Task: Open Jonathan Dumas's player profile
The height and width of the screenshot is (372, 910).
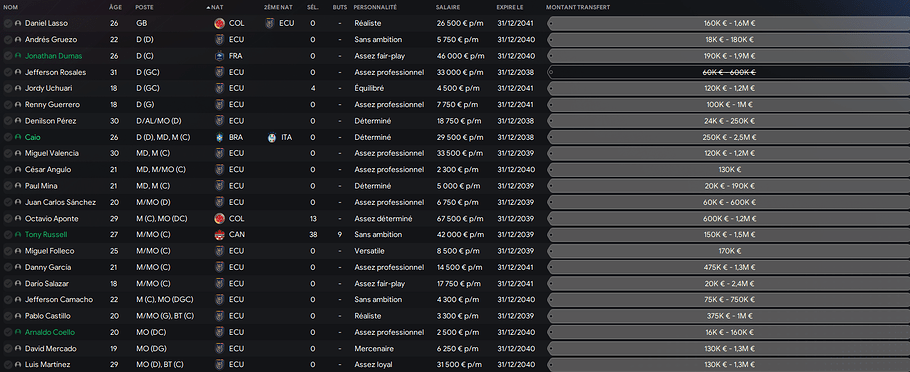Action: (53, 56)
